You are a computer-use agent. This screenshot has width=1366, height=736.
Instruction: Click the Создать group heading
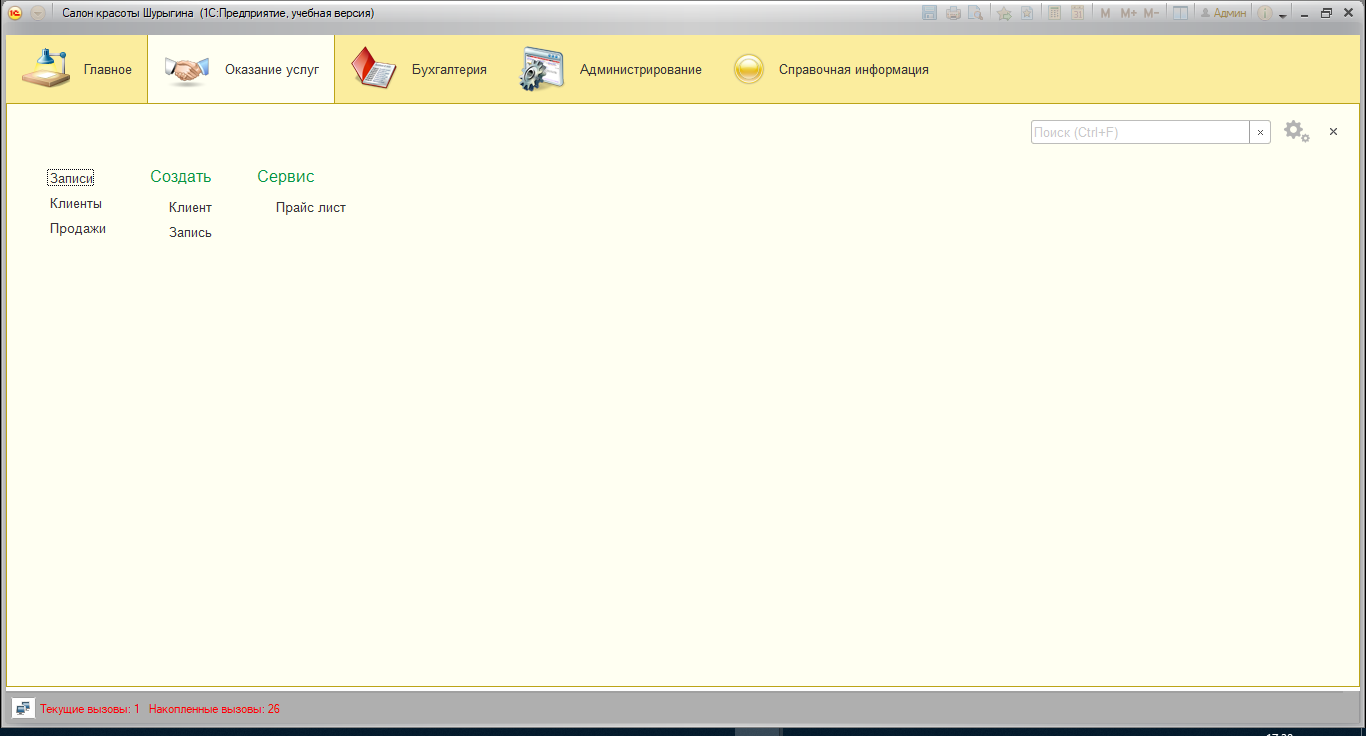[181, 176]
